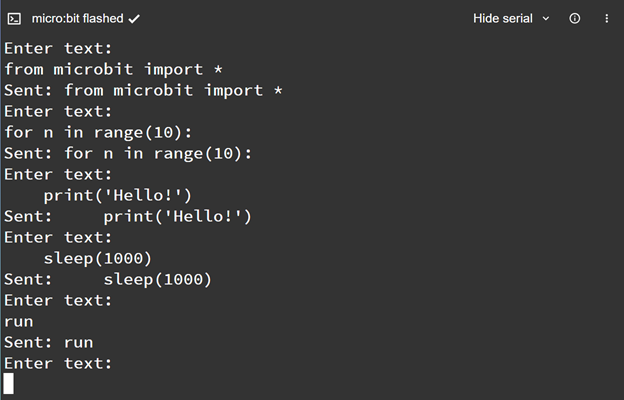Click the echoed sleep(1000) line without Sent
This screenshot has height=400, width=624.
click(98, 258)
